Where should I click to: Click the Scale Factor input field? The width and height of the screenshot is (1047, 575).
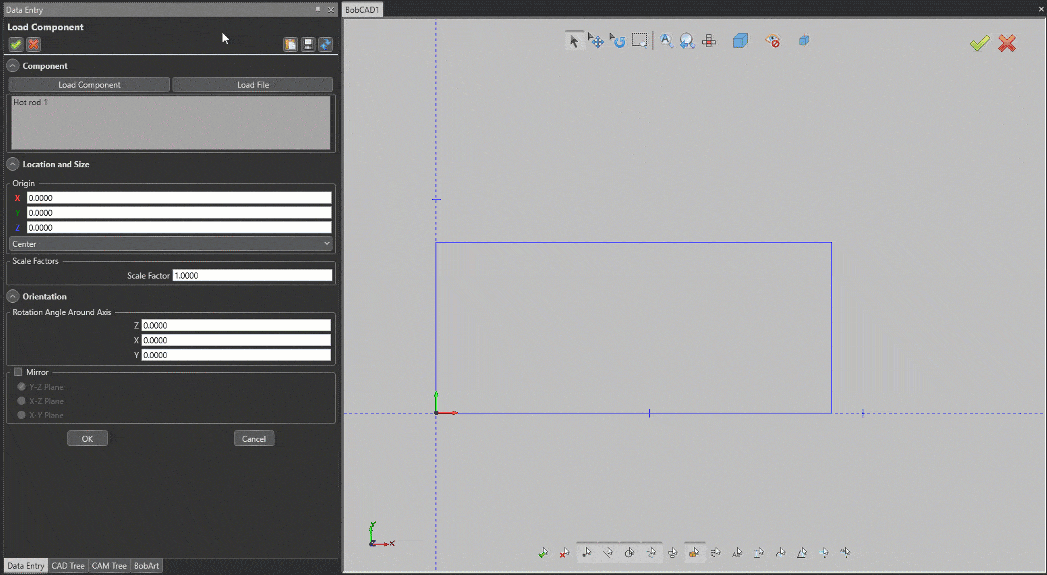click(251, 275)
